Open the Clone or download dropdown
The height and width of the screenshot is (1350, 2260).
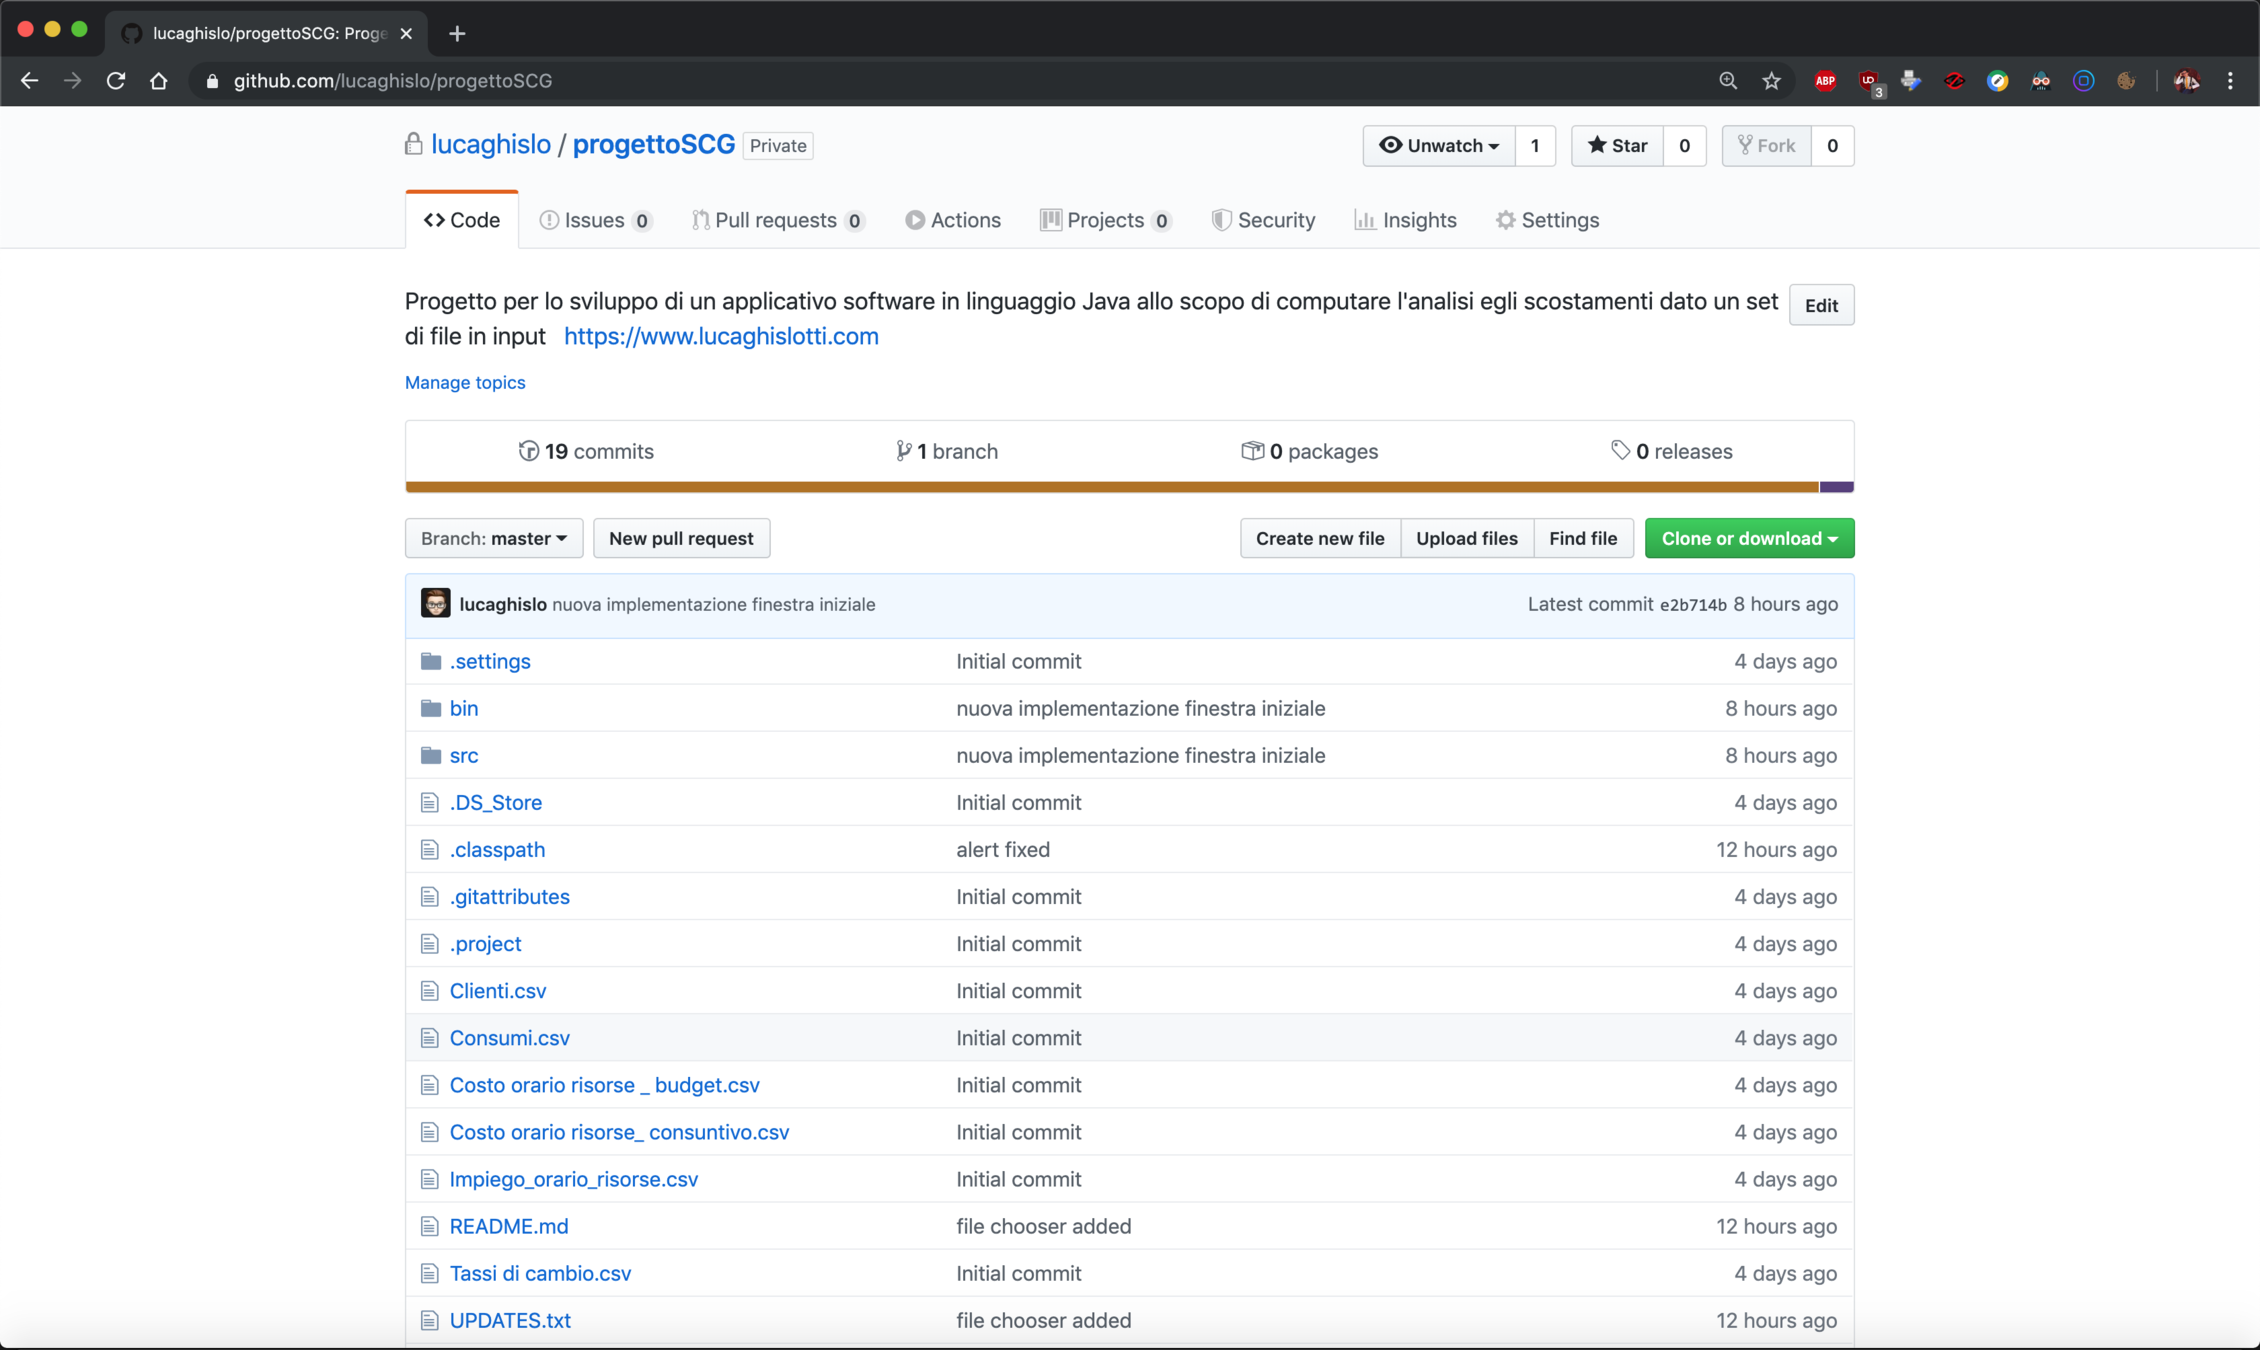coord(1748,538)
